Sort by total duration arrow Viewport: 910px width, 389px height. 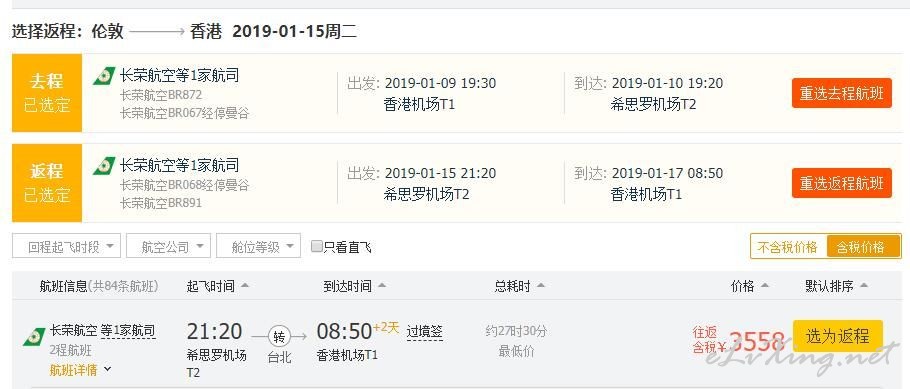coord(541,286)
